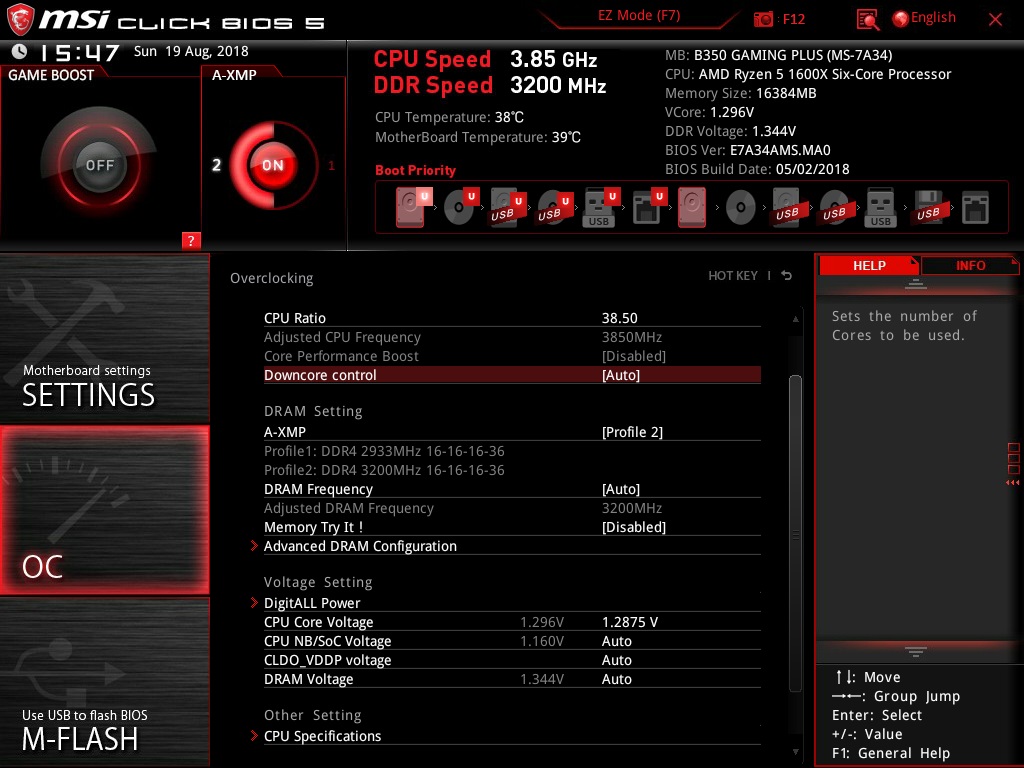Click the red arrows below the favorites squares
Viewport: 1024px width, 768px height.
click(1012, 483)
